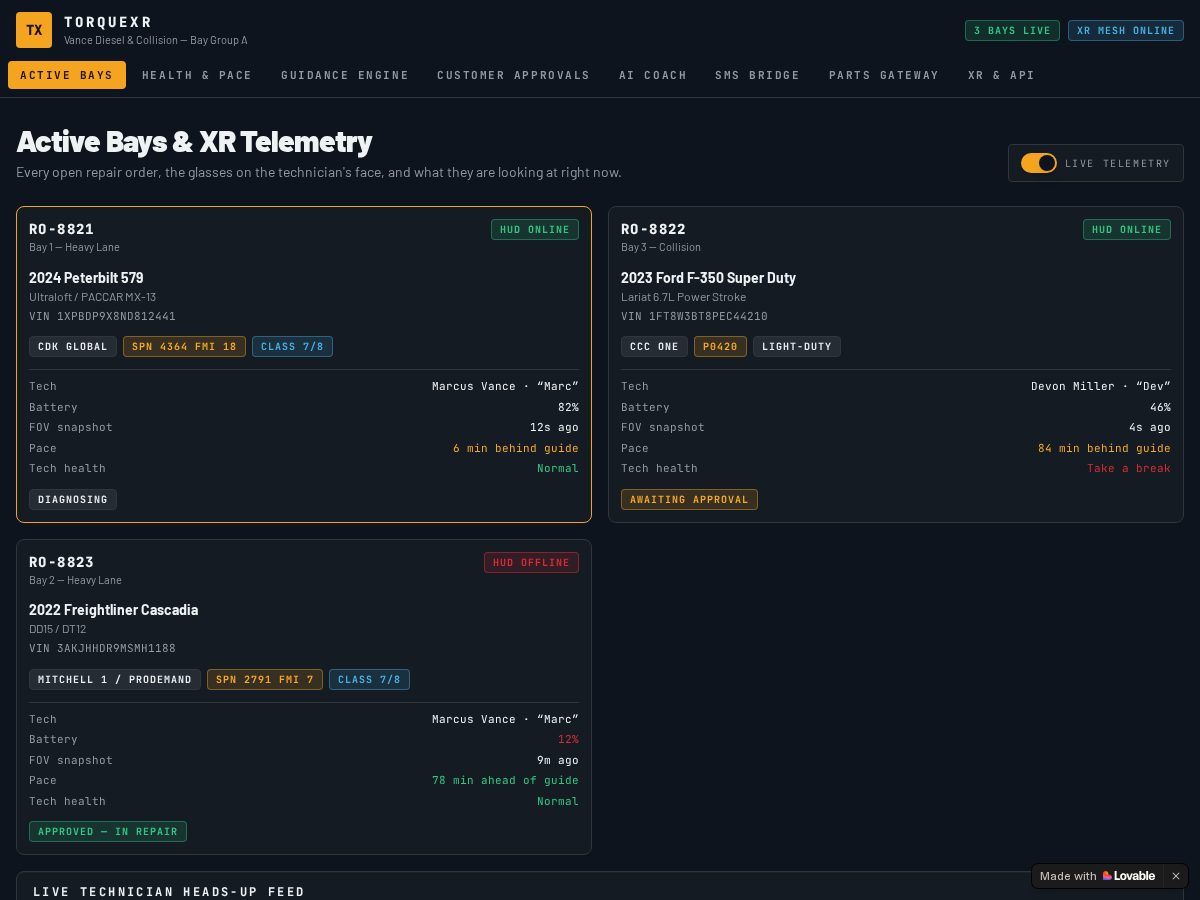This screenshot has height=900, width=1200.
Task: Click the 3 Bays Live badge
Action: pos(1012,30)
